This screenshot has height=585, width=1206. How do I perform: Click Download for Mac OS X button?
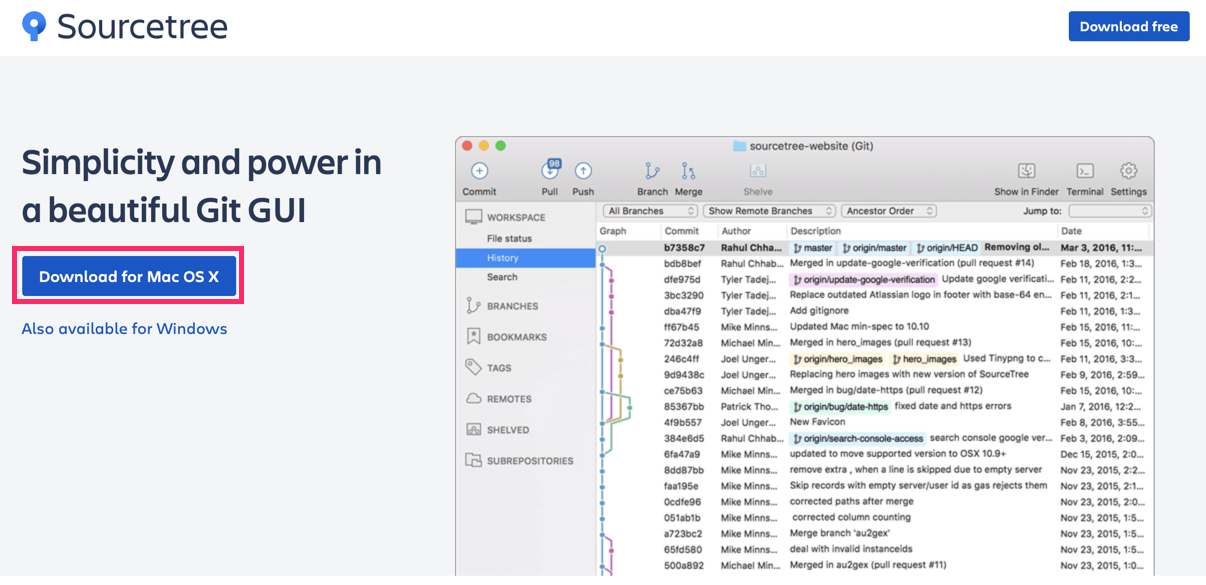coord(129,276)
